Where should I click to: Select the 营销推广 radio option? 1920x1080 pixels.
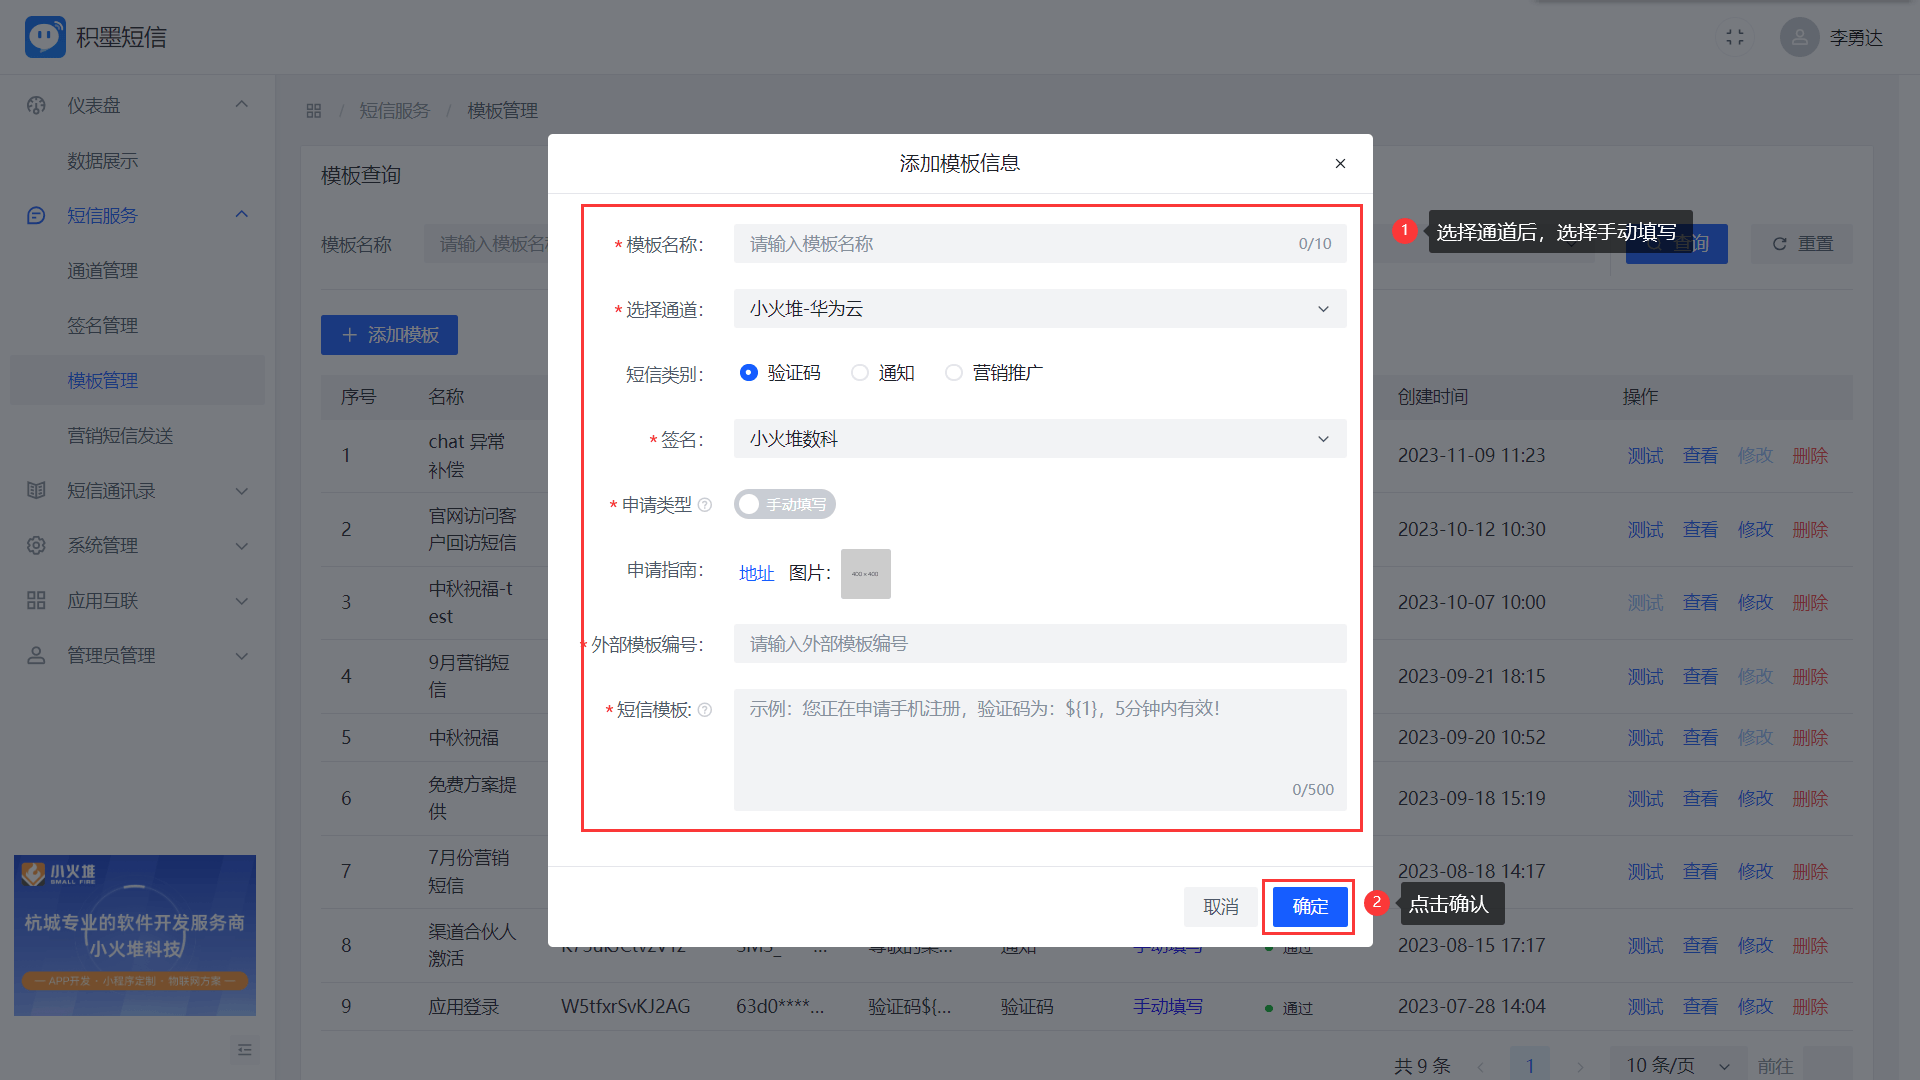click(954, 373)
